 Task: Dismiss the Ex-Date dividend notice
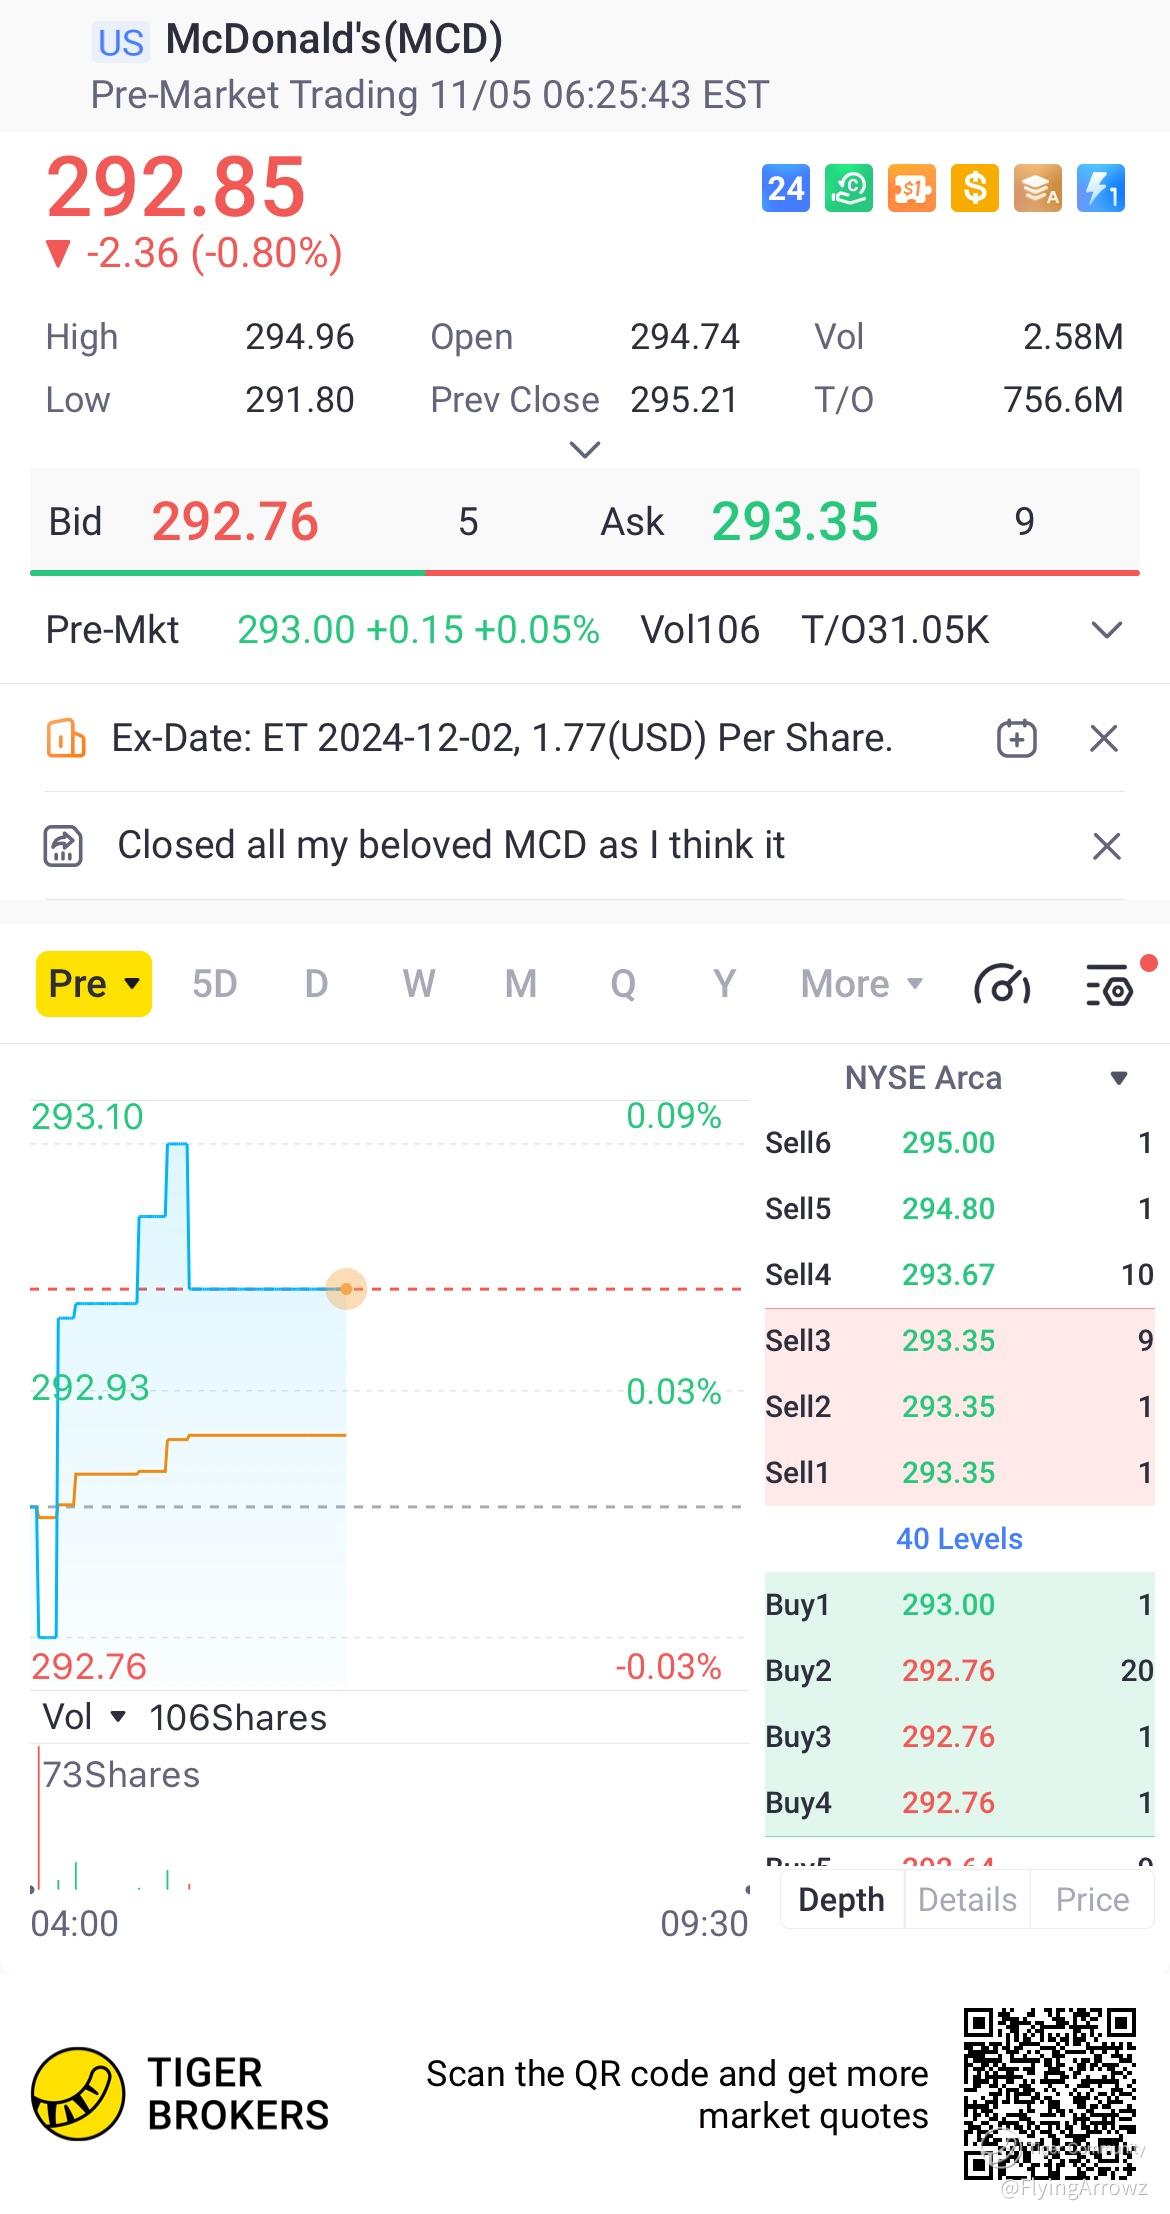[1103, 739]
